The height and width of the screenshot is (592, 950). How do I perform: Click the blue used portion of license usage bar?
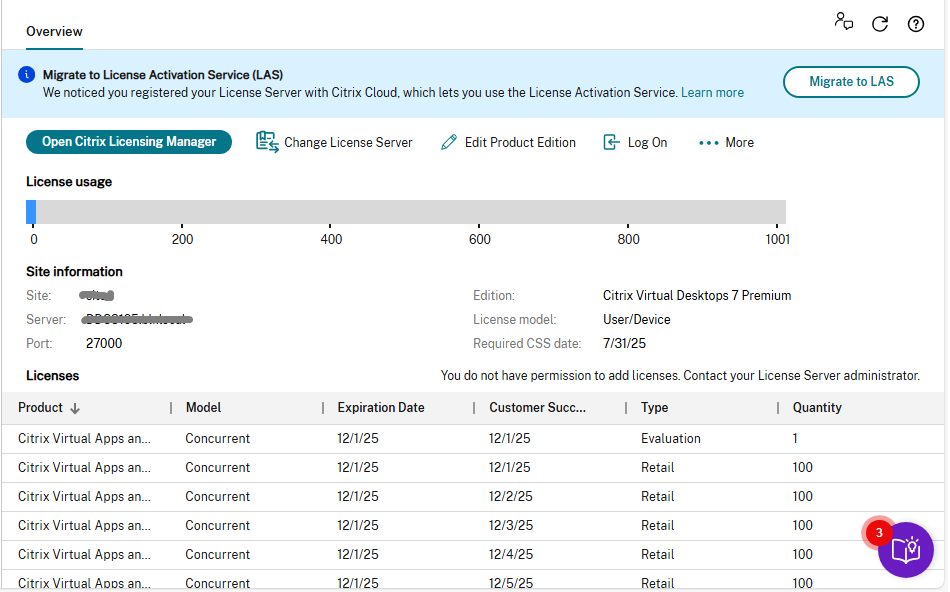pyautogui.click(x=31, y=212)
